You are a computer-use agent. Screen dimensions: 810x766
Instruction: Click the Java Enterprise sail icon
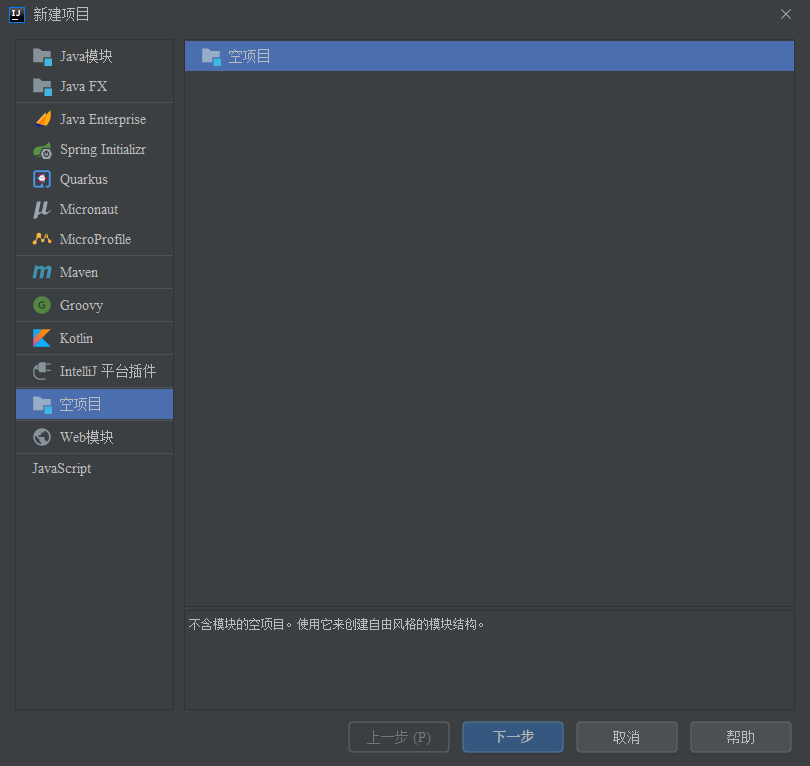(x=43, y=119)
